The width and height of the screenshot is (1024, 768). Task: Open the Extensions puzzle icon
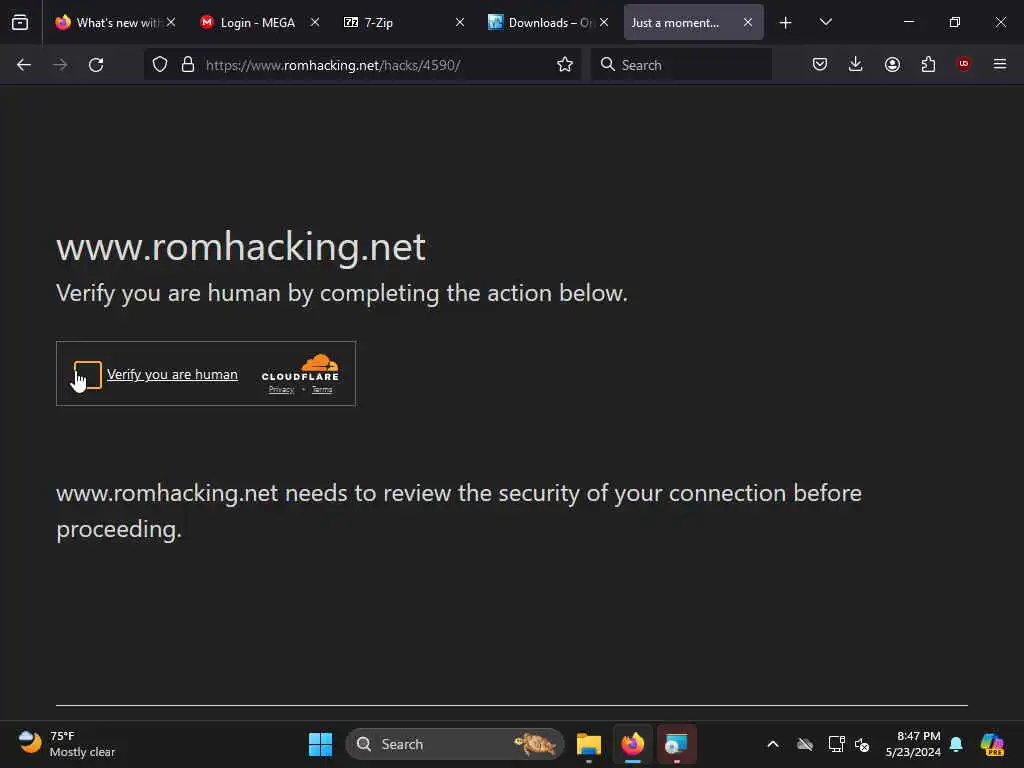928,64
